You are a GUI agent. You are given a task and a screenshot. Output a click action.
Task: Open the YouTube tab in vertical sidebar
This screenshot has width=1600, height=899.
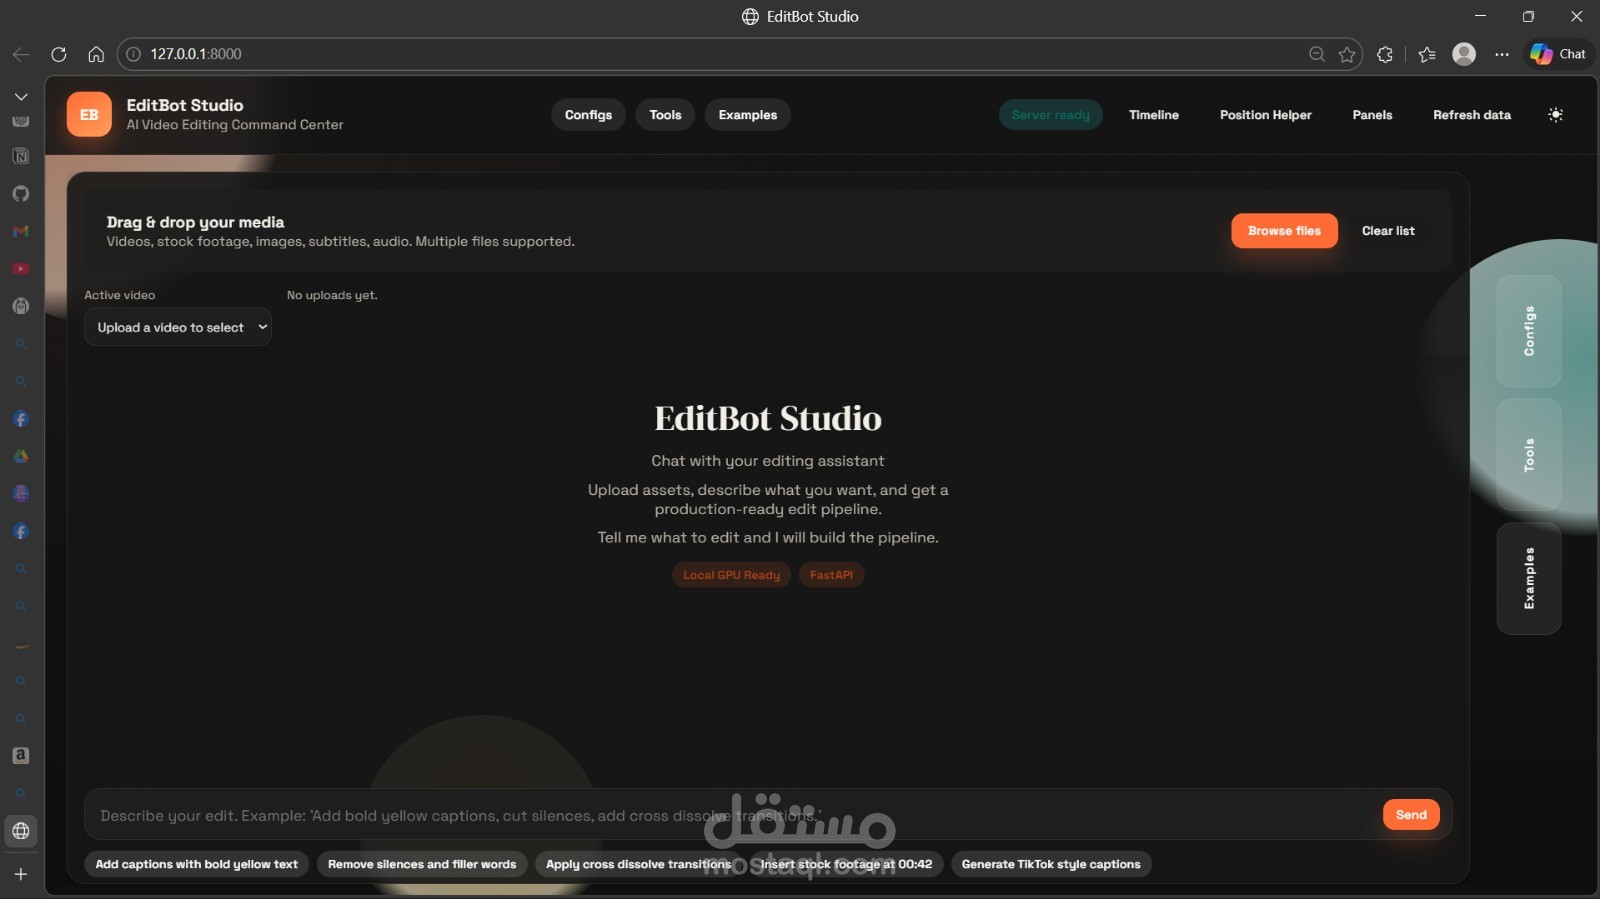point(21,269)
